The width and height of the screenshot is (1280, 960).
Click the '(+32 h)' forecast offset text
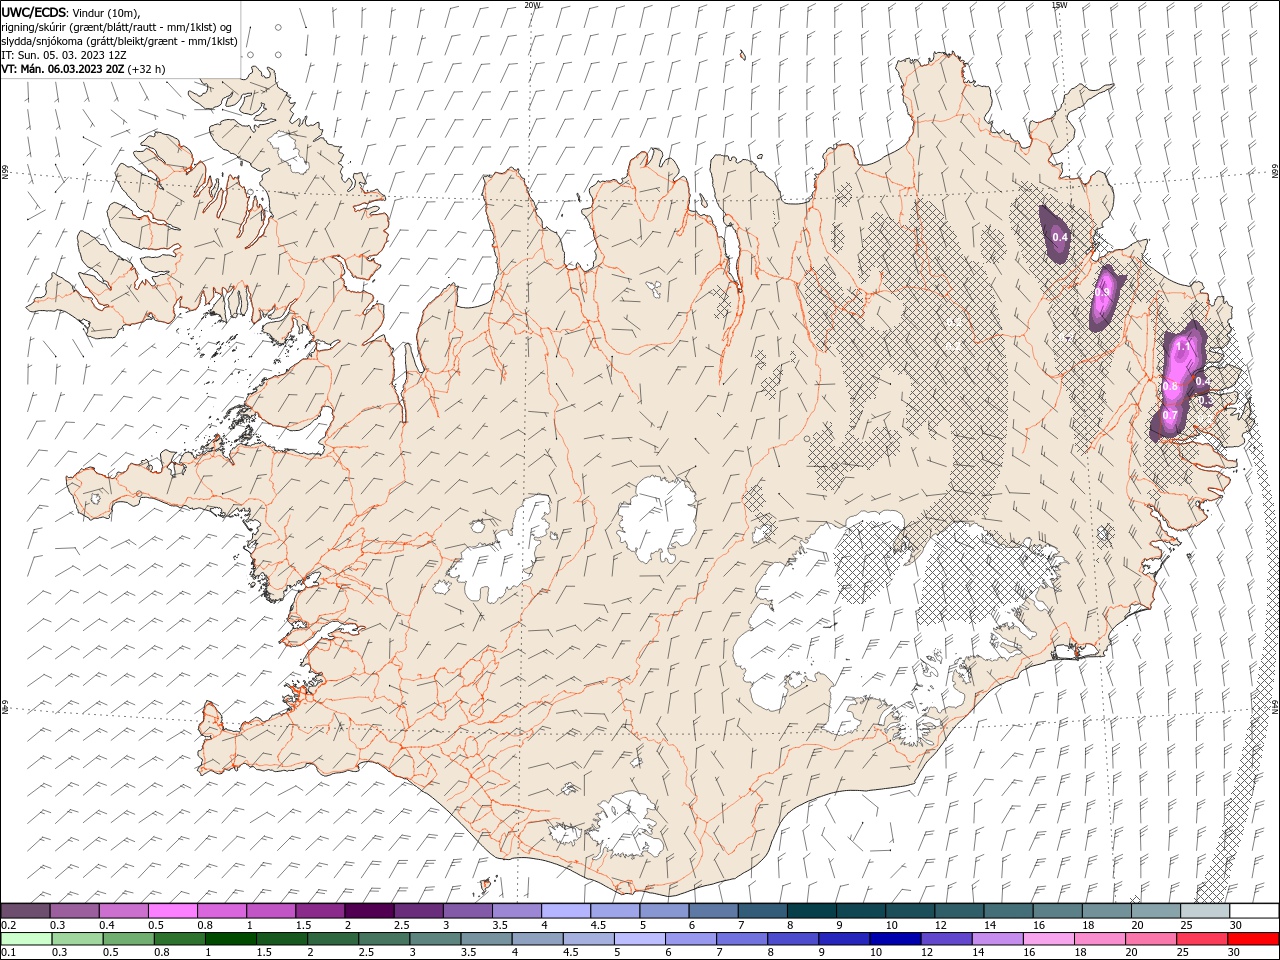(x=147, y=69)
